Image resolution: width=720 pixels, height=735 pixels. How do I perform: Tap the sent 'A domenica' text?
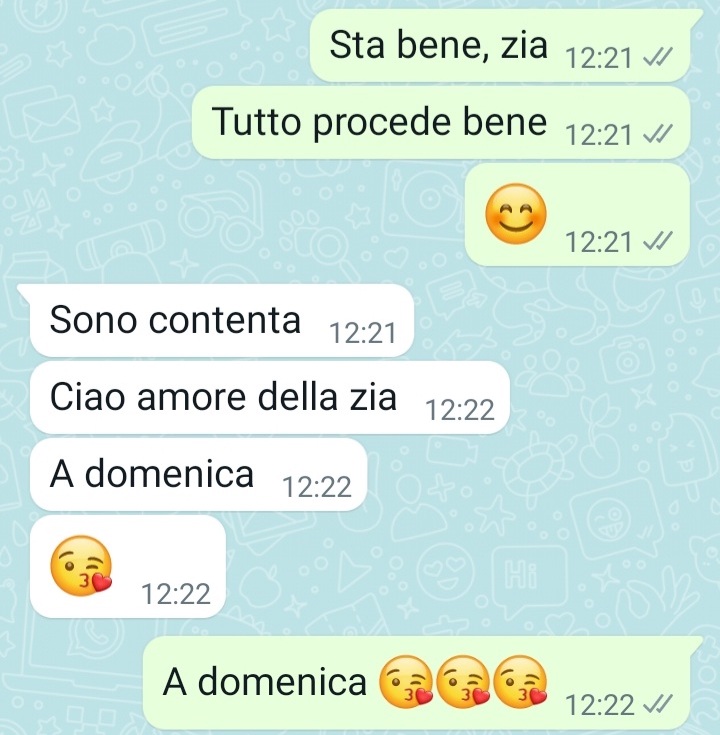(264, 682)
